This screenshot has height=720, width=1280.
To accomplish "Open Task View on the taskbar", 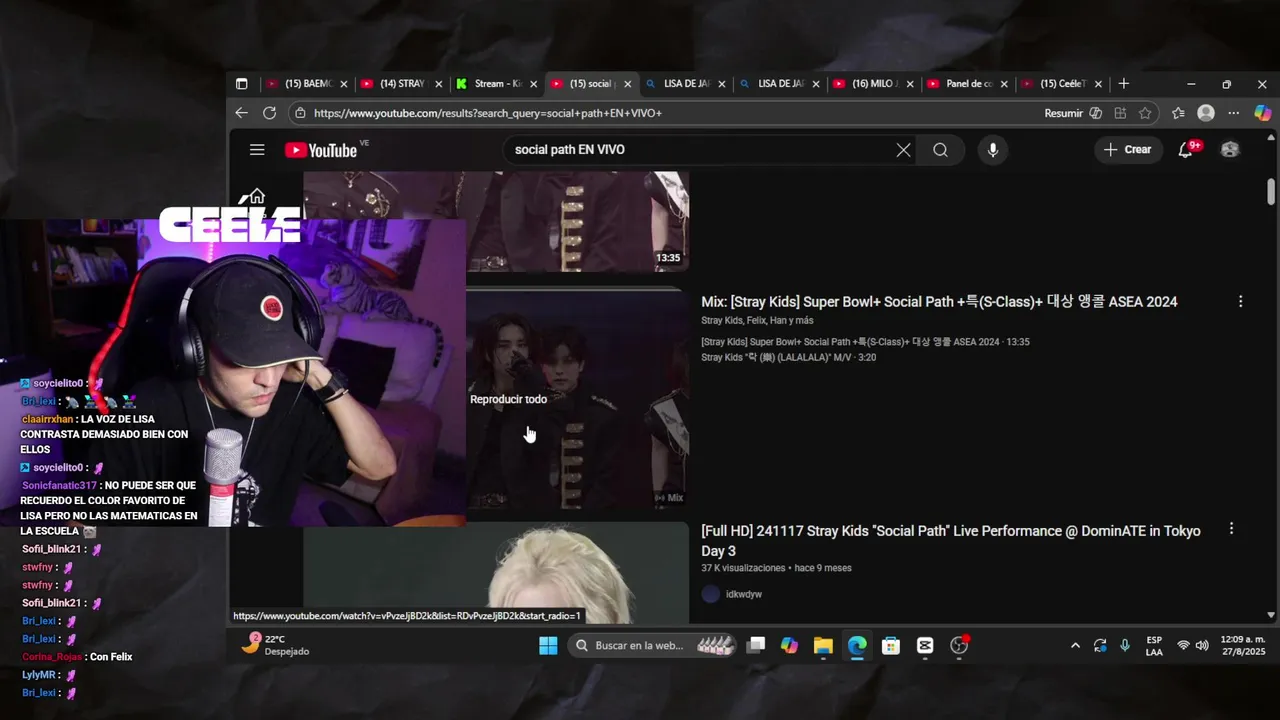I will (x=756, y=646).
